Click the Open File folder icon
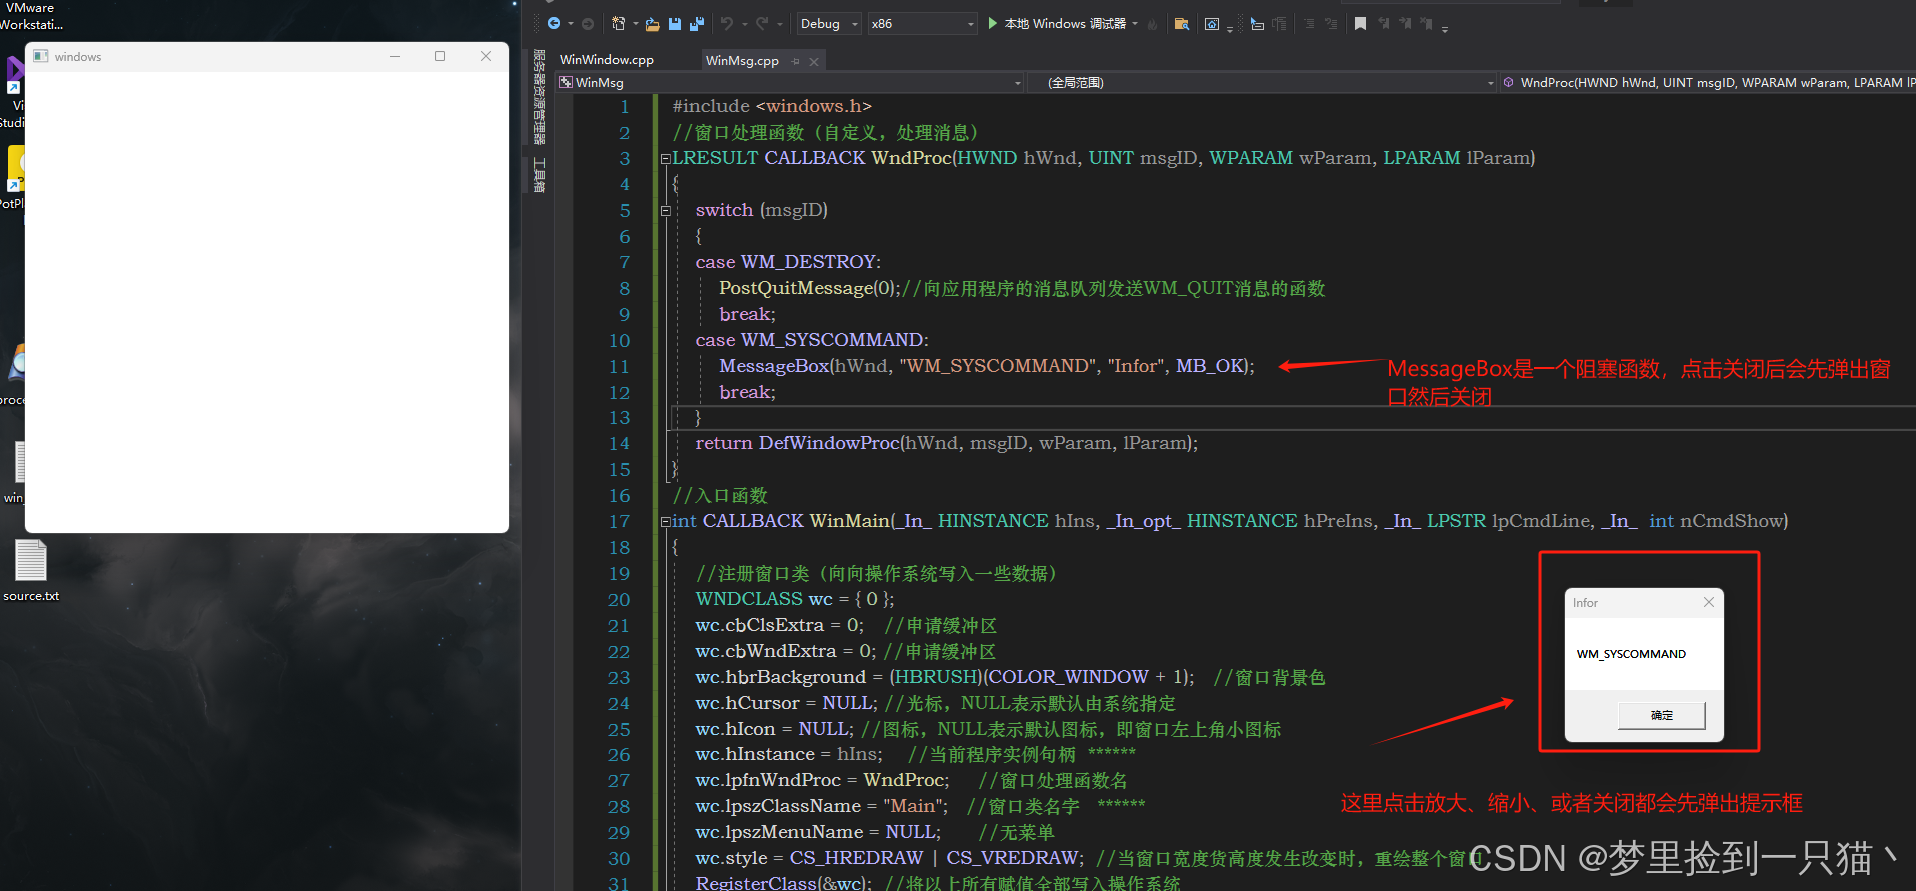1916x891 pixels. tap(652, 24)
